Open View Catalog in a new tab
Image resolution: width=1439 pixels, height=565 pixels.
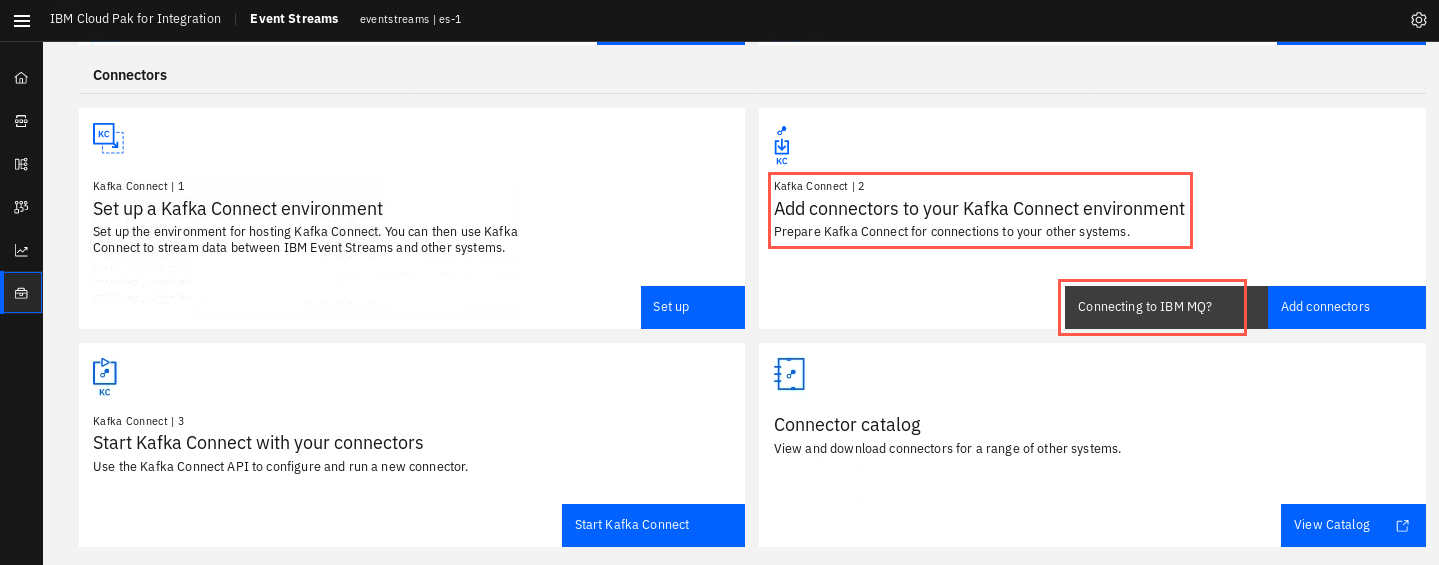tap(1353, 525)
